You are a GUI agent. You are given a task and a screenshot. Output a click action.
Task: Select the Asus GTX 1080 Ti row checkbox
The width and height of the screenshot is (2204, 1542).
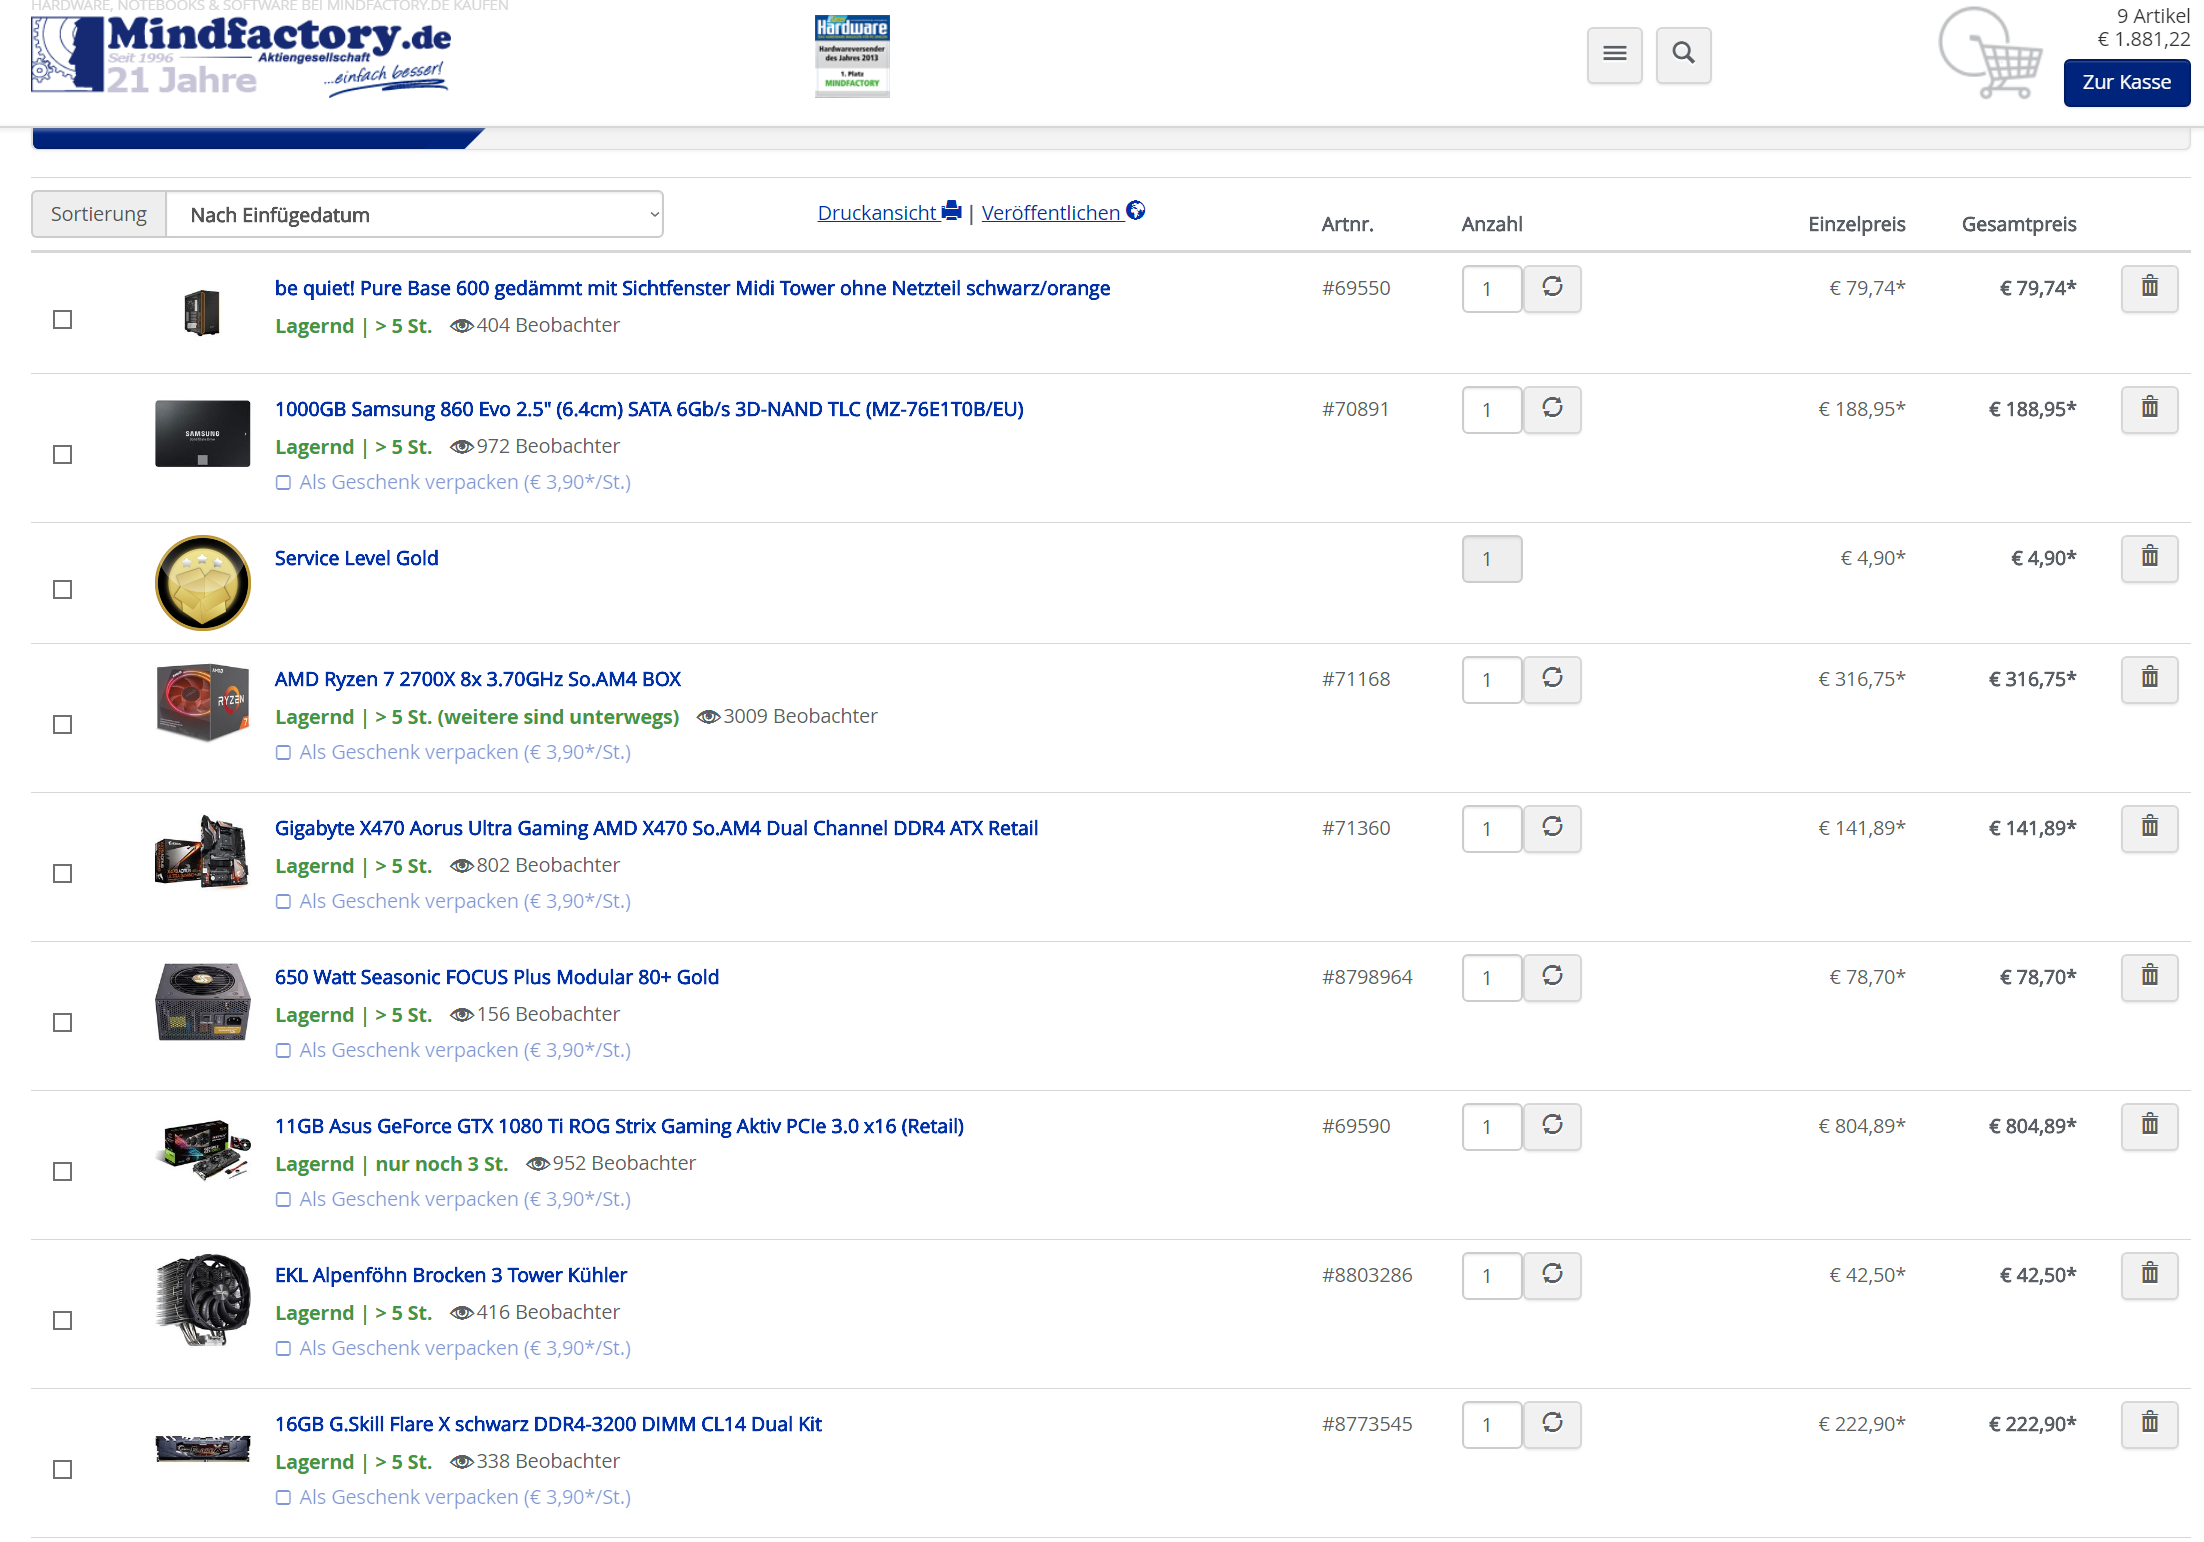(62, 1172)
